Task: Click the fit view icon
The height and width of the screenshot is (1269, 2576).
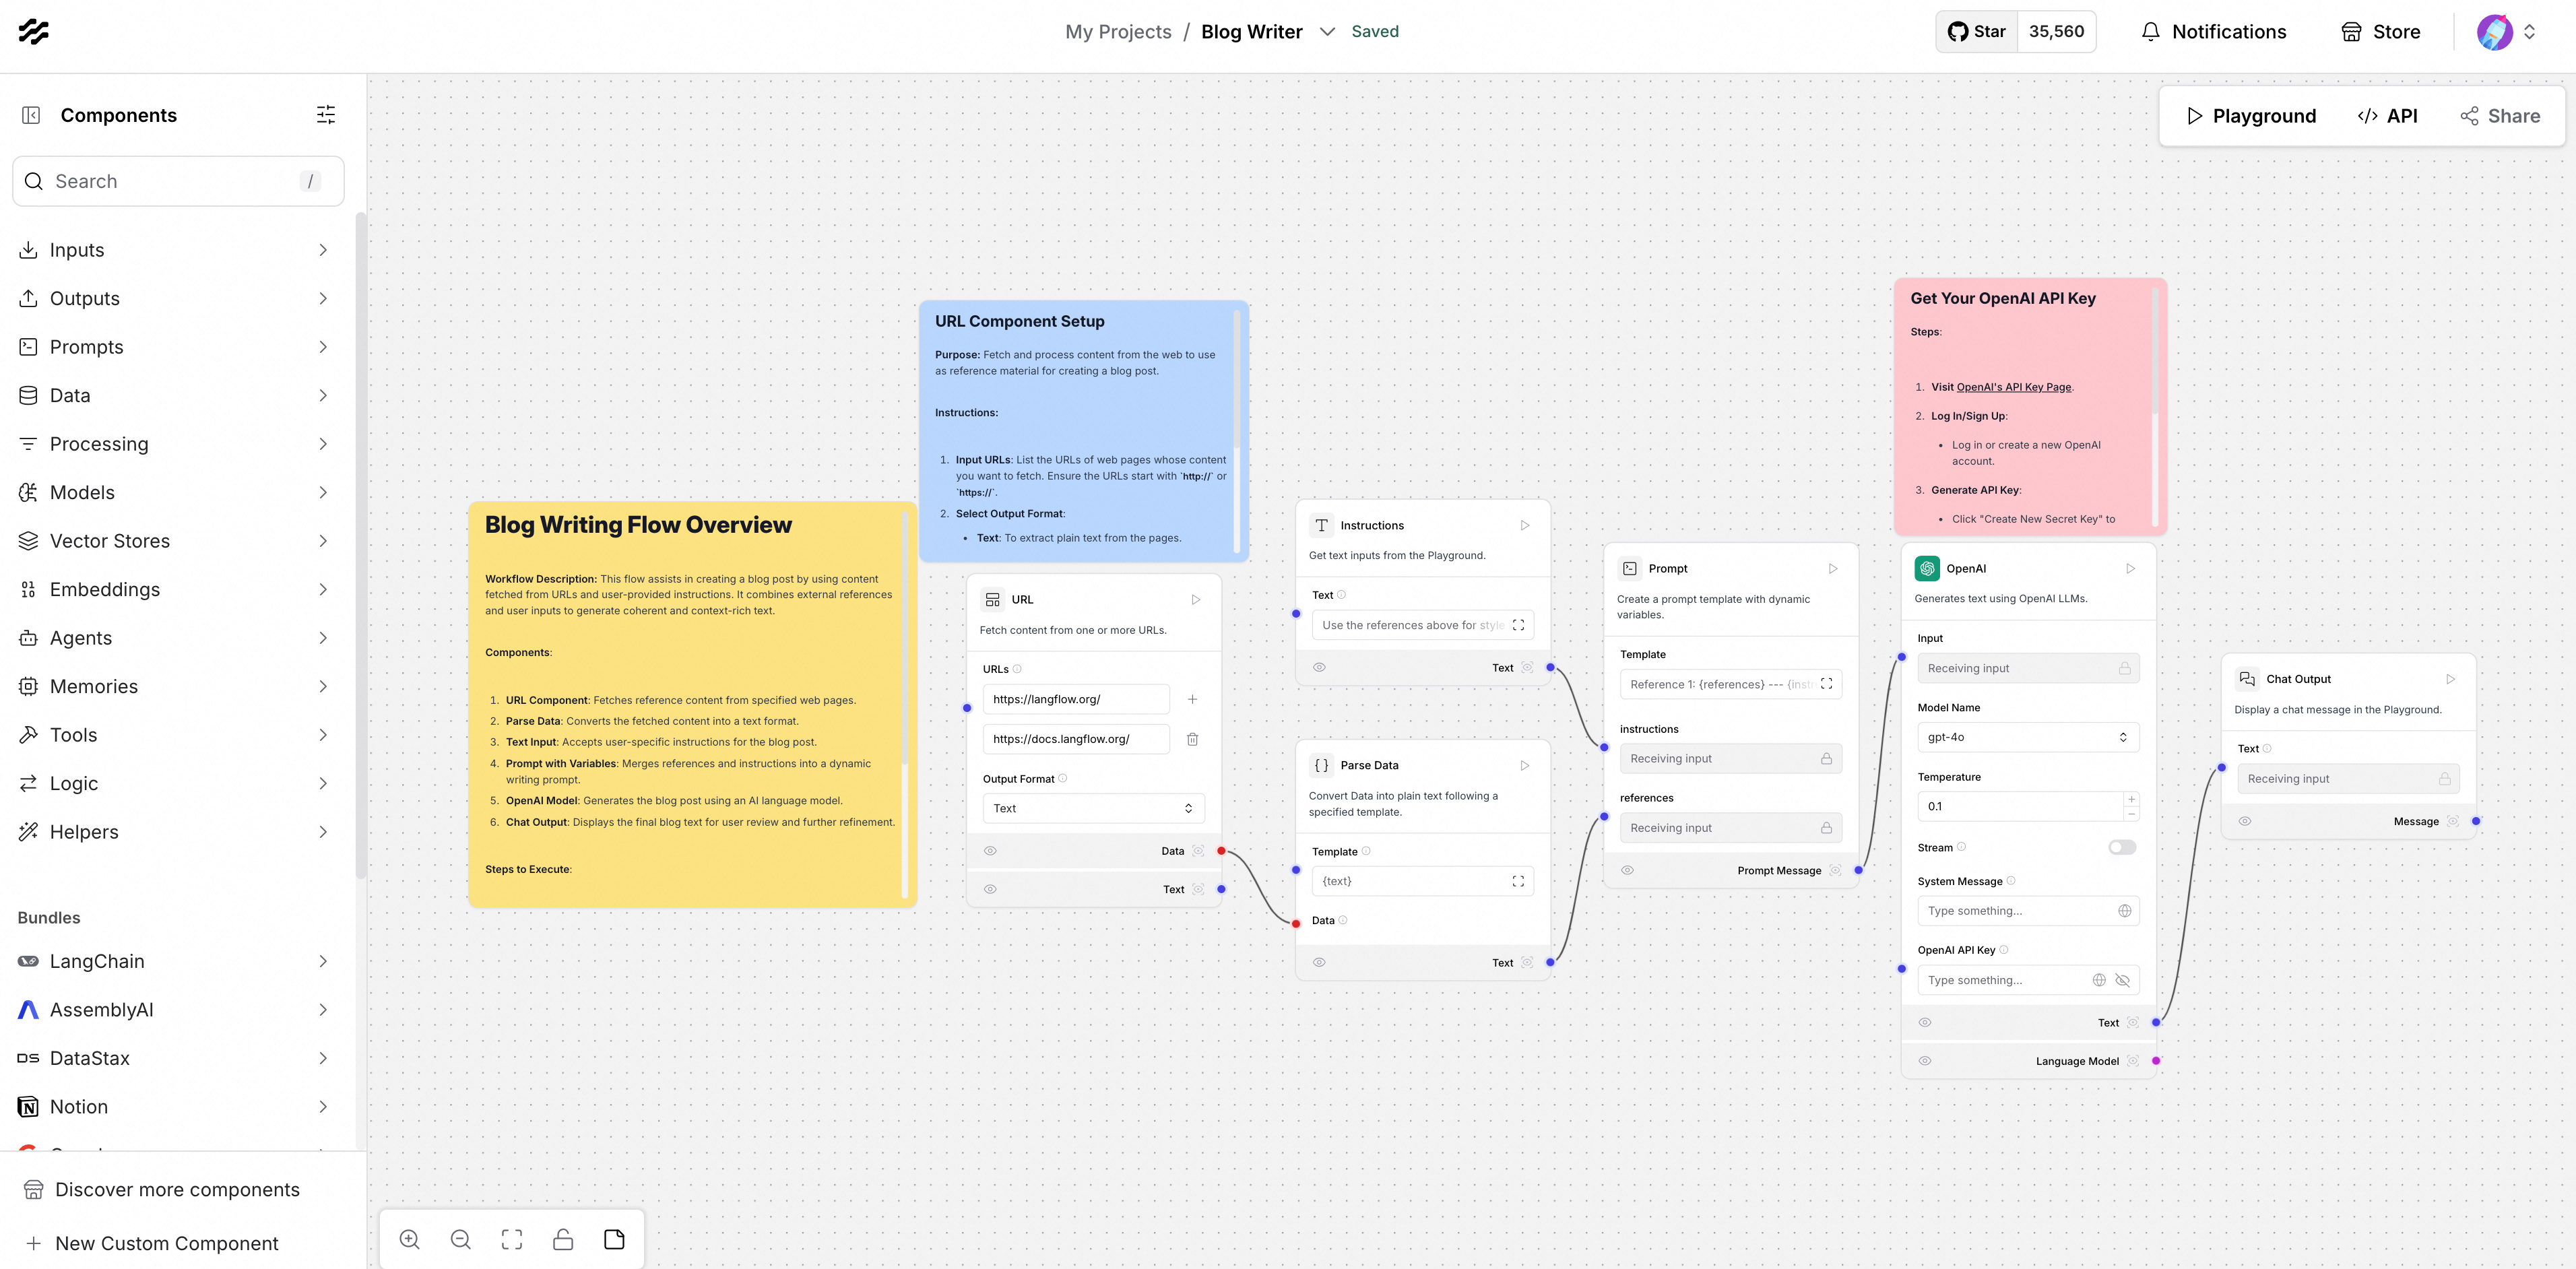Action: (512, 1239)
